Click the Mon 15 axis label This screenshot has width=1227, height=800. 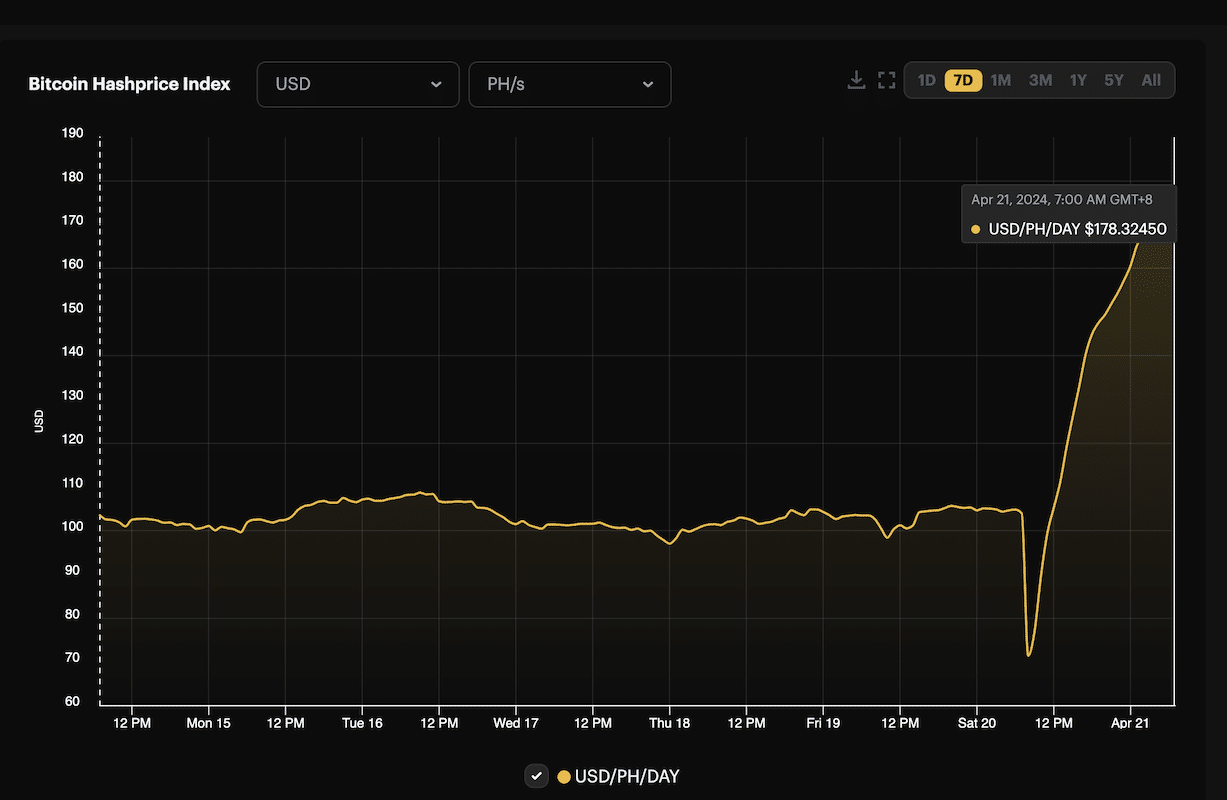pos(208,723)
